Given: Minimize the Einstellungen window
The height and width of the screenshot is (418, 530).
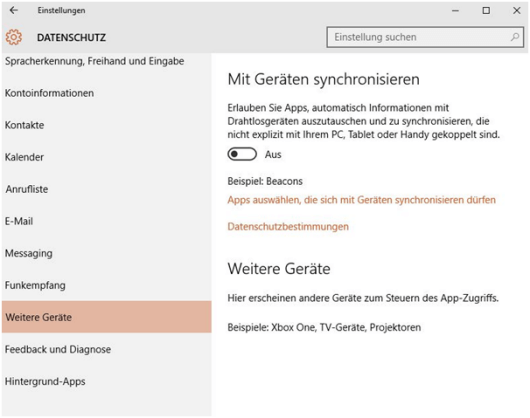Looking at the screenshot, I should 455,11.
